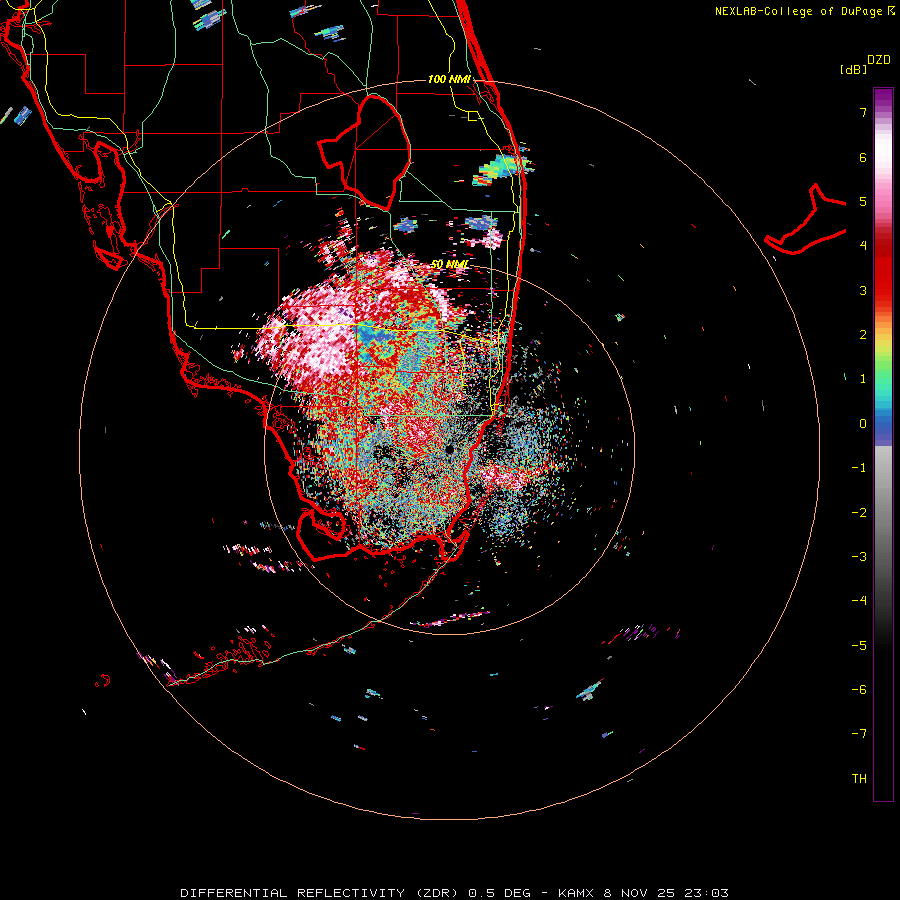Click the scale value -6
Image resolution: width=900 pixels, height=900 pixels.
(x=859, y=690)
